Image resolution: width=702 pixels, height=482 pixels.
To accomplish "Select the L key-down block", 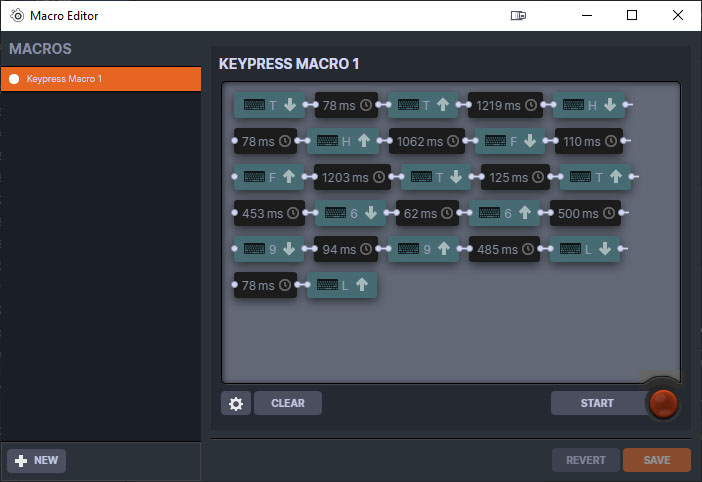I will click(585, 249).
